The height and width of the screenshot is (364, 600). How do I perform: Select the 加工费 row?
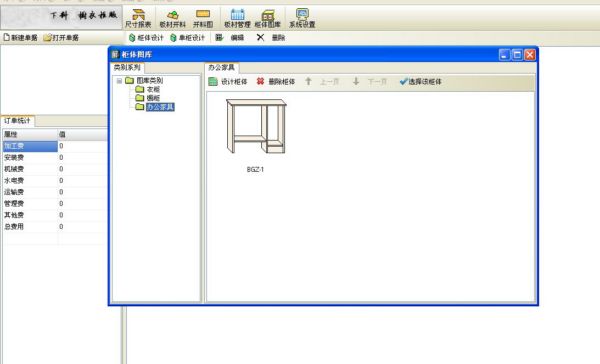coord(55,146)
